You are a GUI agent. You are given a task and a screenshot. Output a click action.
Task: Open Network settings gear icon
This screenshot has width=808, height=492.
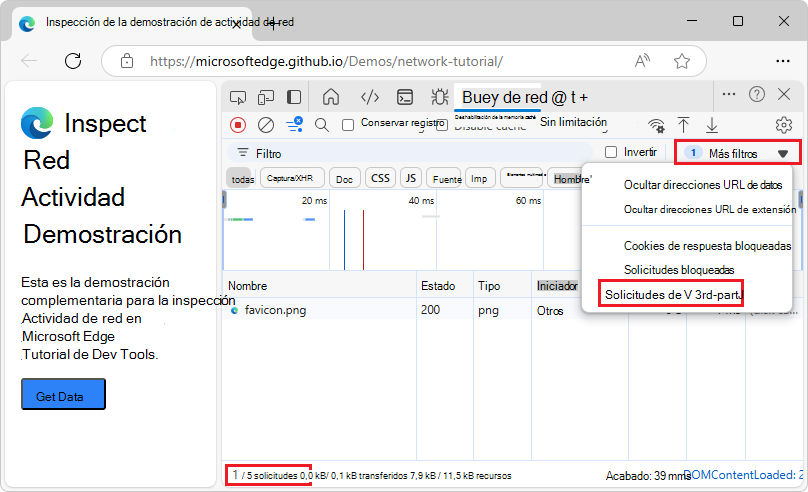(784, 125)
